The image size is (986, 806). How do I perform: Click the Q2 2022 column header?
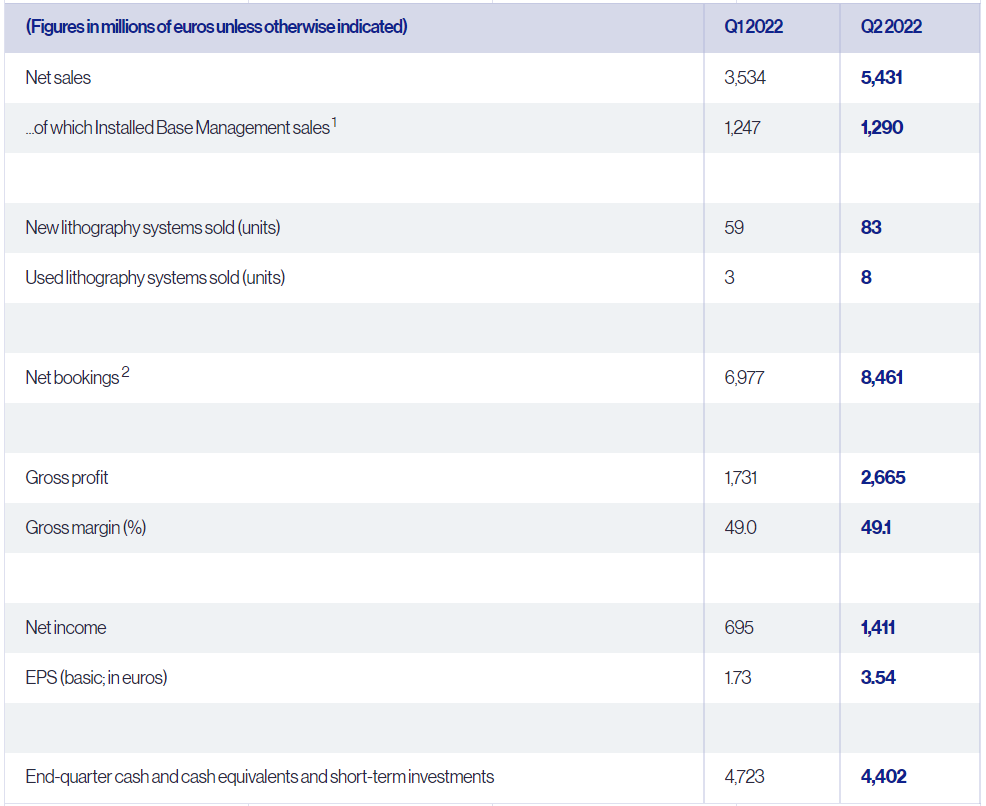point(890,27)
